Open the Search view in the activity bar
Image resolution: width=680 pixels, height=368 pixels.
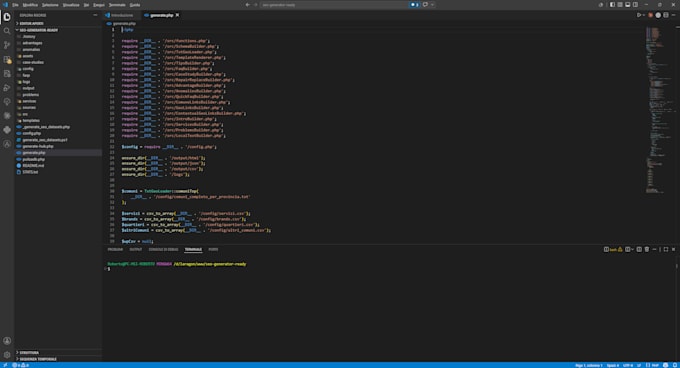(7, 31)
